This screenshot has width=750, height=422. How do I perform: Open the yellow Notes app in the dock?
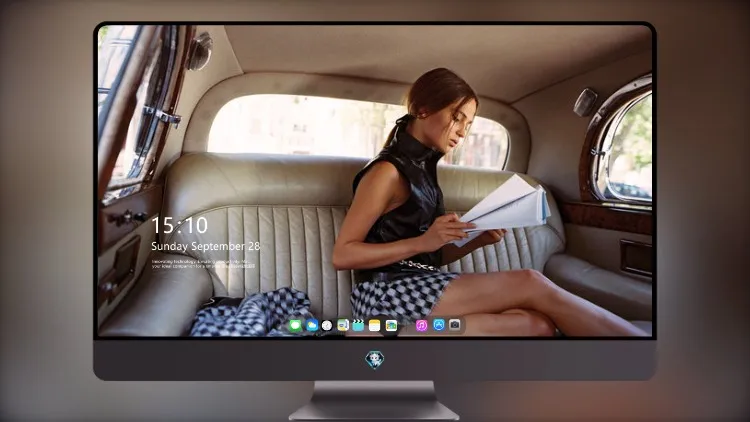(375, 325)
